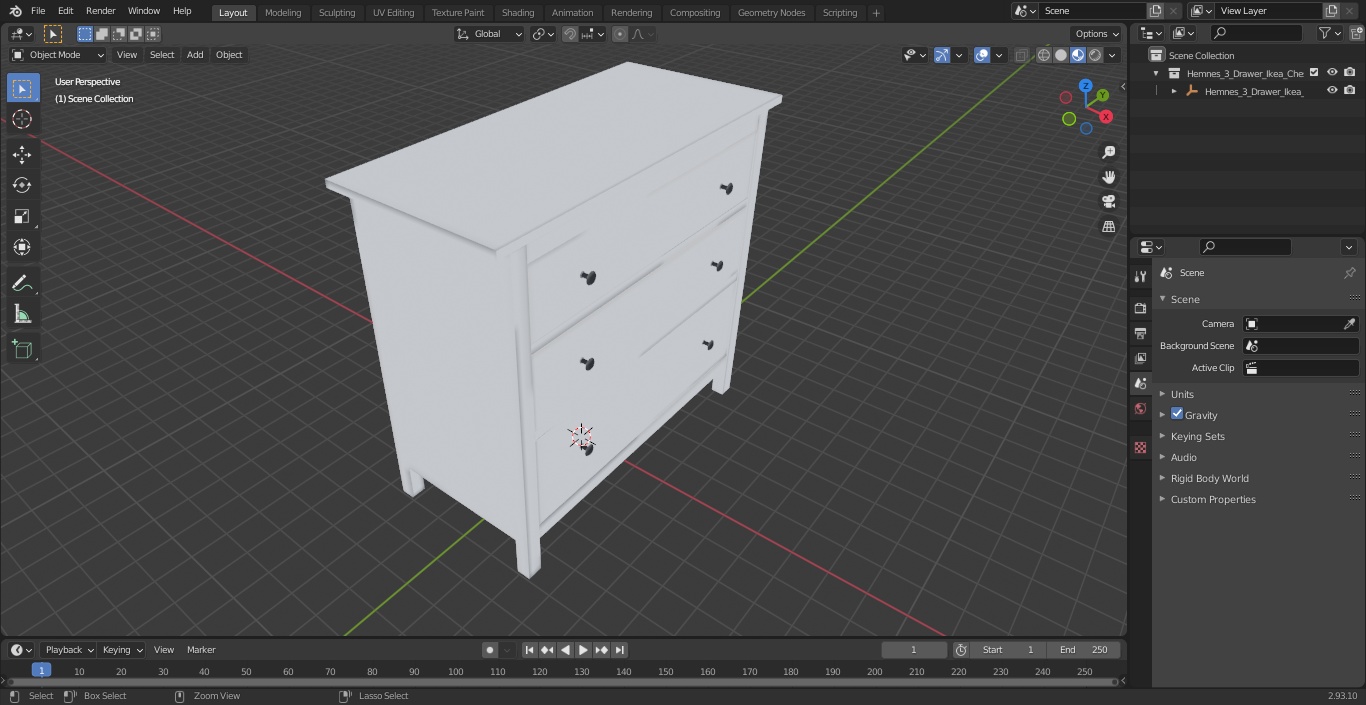Toggle the Gravity checkbox
1366x705 pixels.
1177,414
